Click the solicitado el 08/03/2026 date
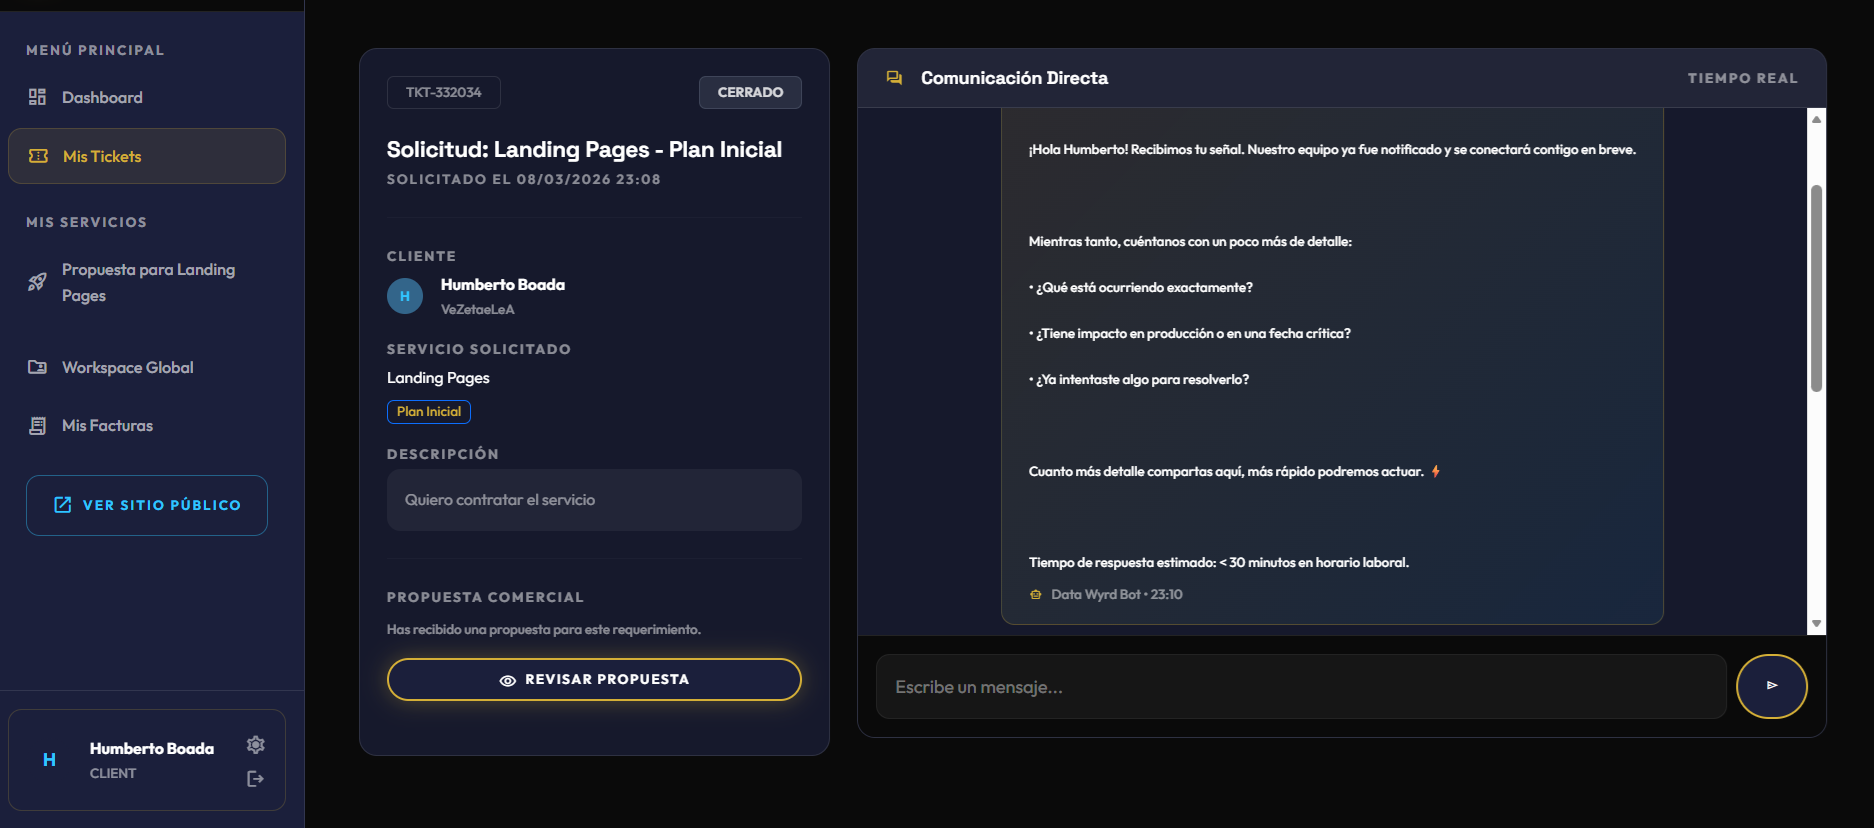Viewport: 1874px width, 828px height. point(524,179)
